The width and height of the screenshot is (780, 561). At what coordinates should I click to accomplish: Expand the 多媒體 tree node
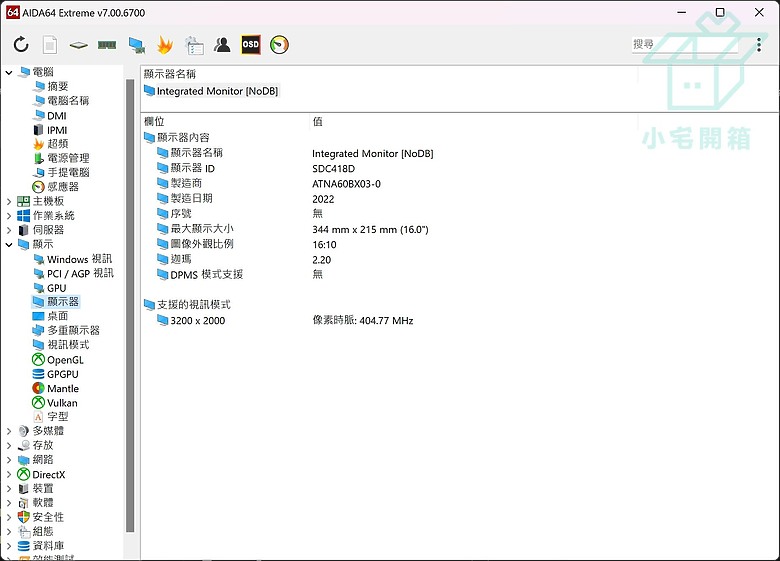pos(9,431)
